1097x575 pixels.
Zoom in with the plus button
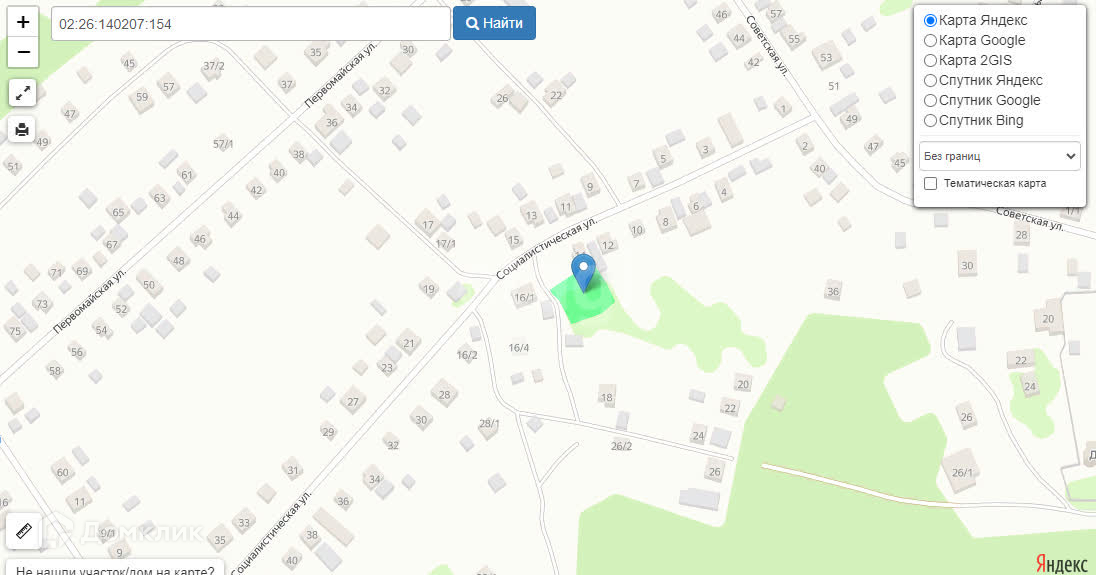point(23,22)
